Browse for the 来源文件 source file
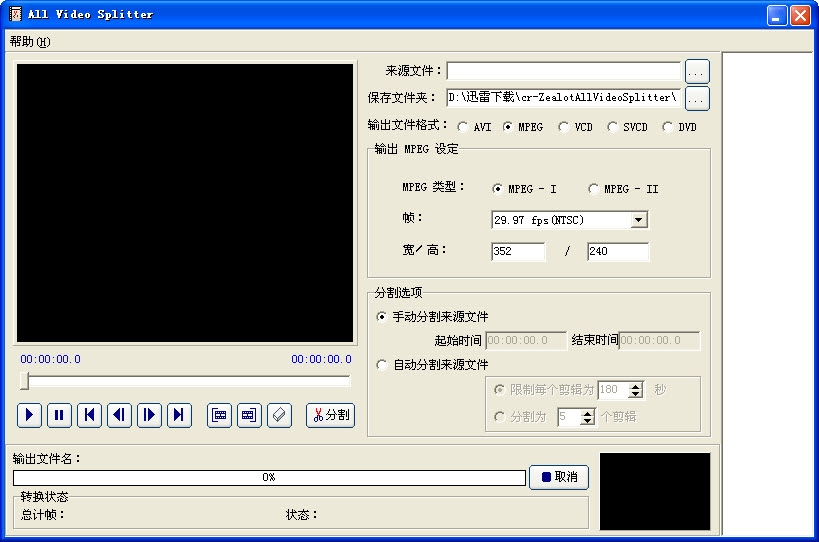This screenshot has width=819, height=542. (697, 71)
